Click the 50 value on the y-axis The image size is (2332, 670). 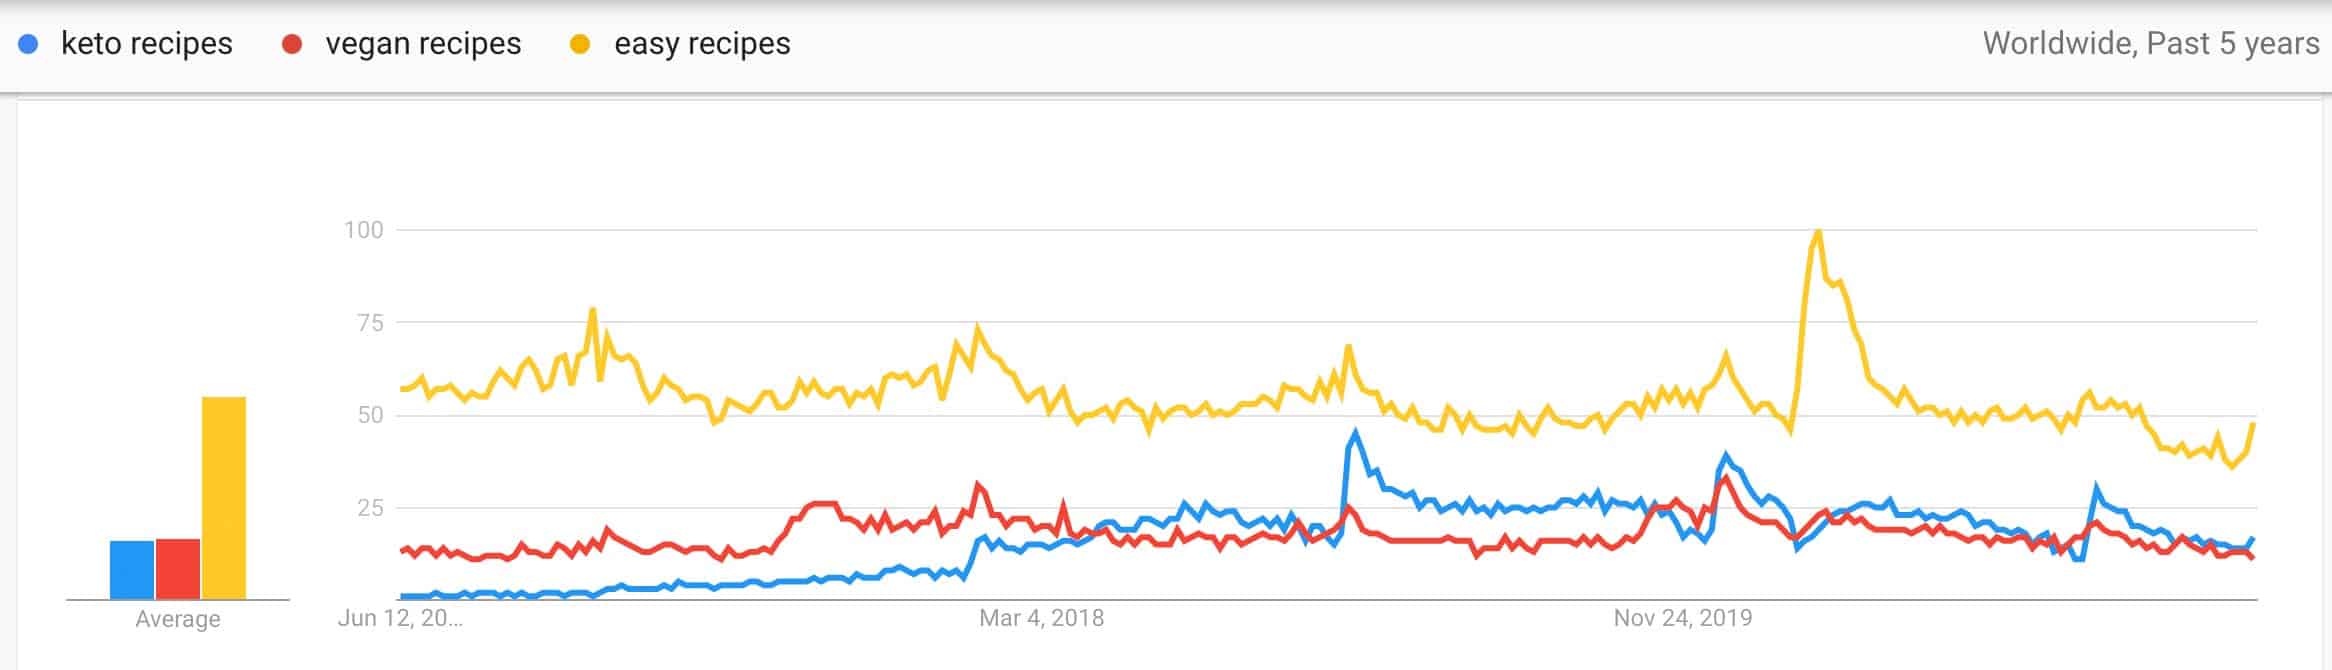click(x=370, y=415)
